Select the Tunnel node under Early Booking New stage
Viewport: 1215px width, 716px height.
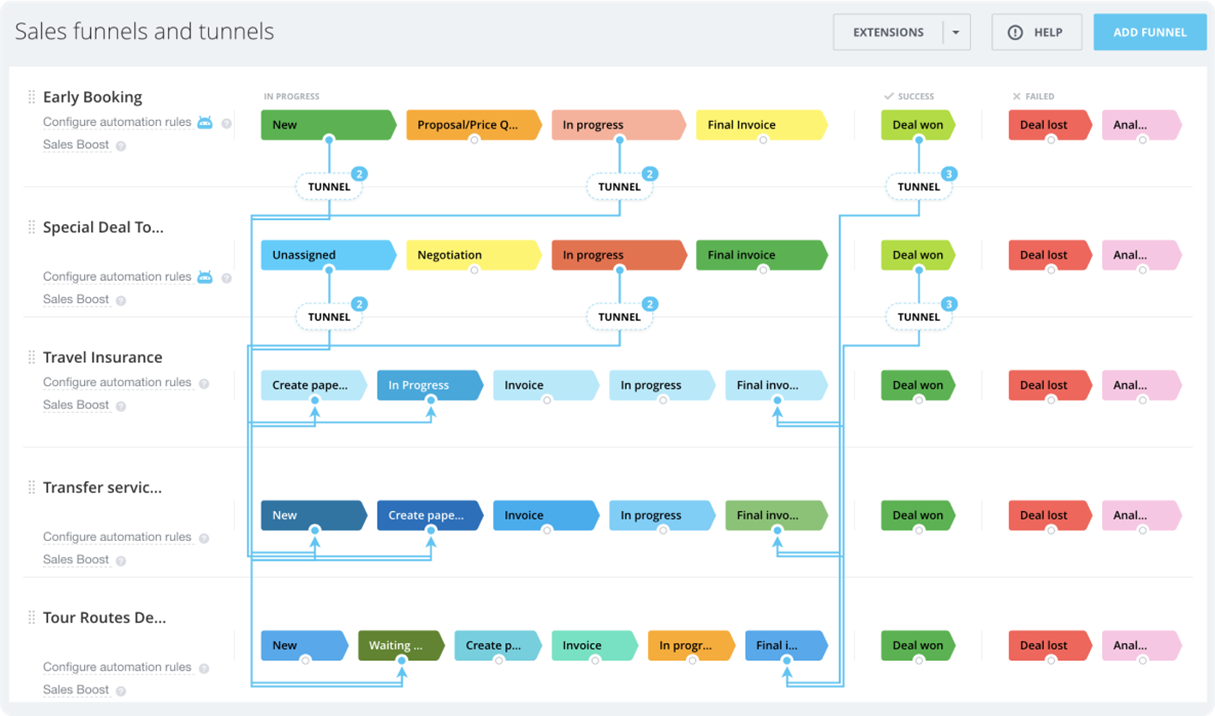pyautogui.click(x=329, y=187)
